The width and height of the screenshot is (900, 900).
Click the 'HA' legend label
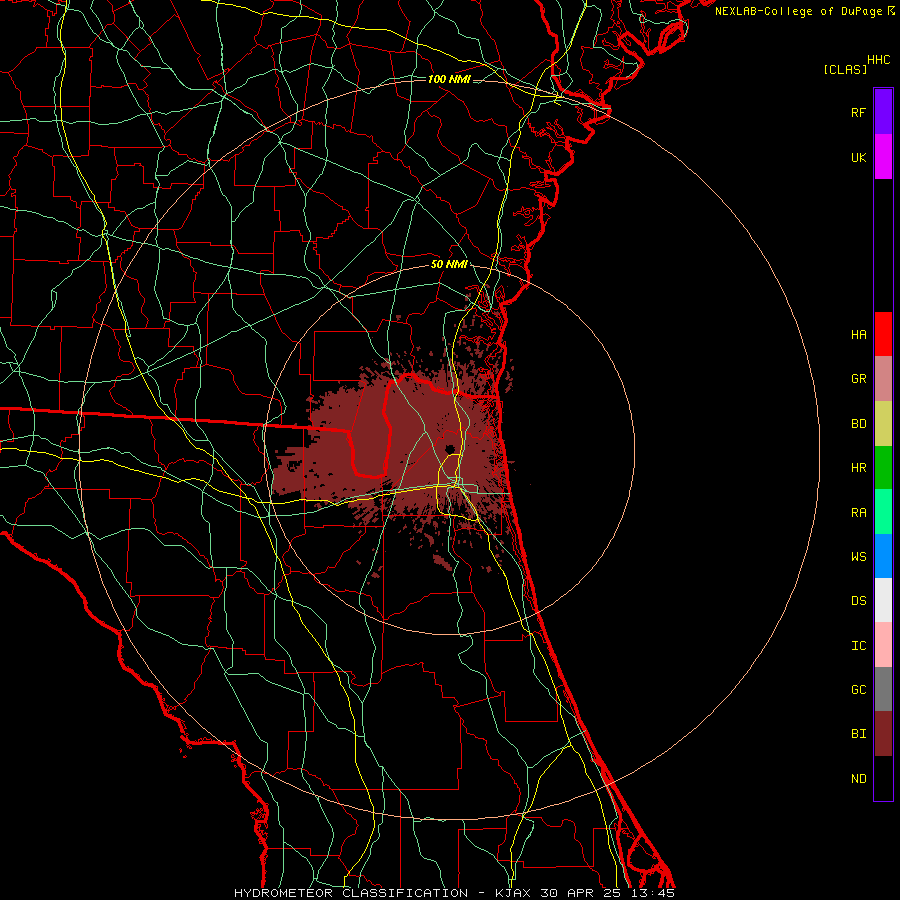coord(858,334)
